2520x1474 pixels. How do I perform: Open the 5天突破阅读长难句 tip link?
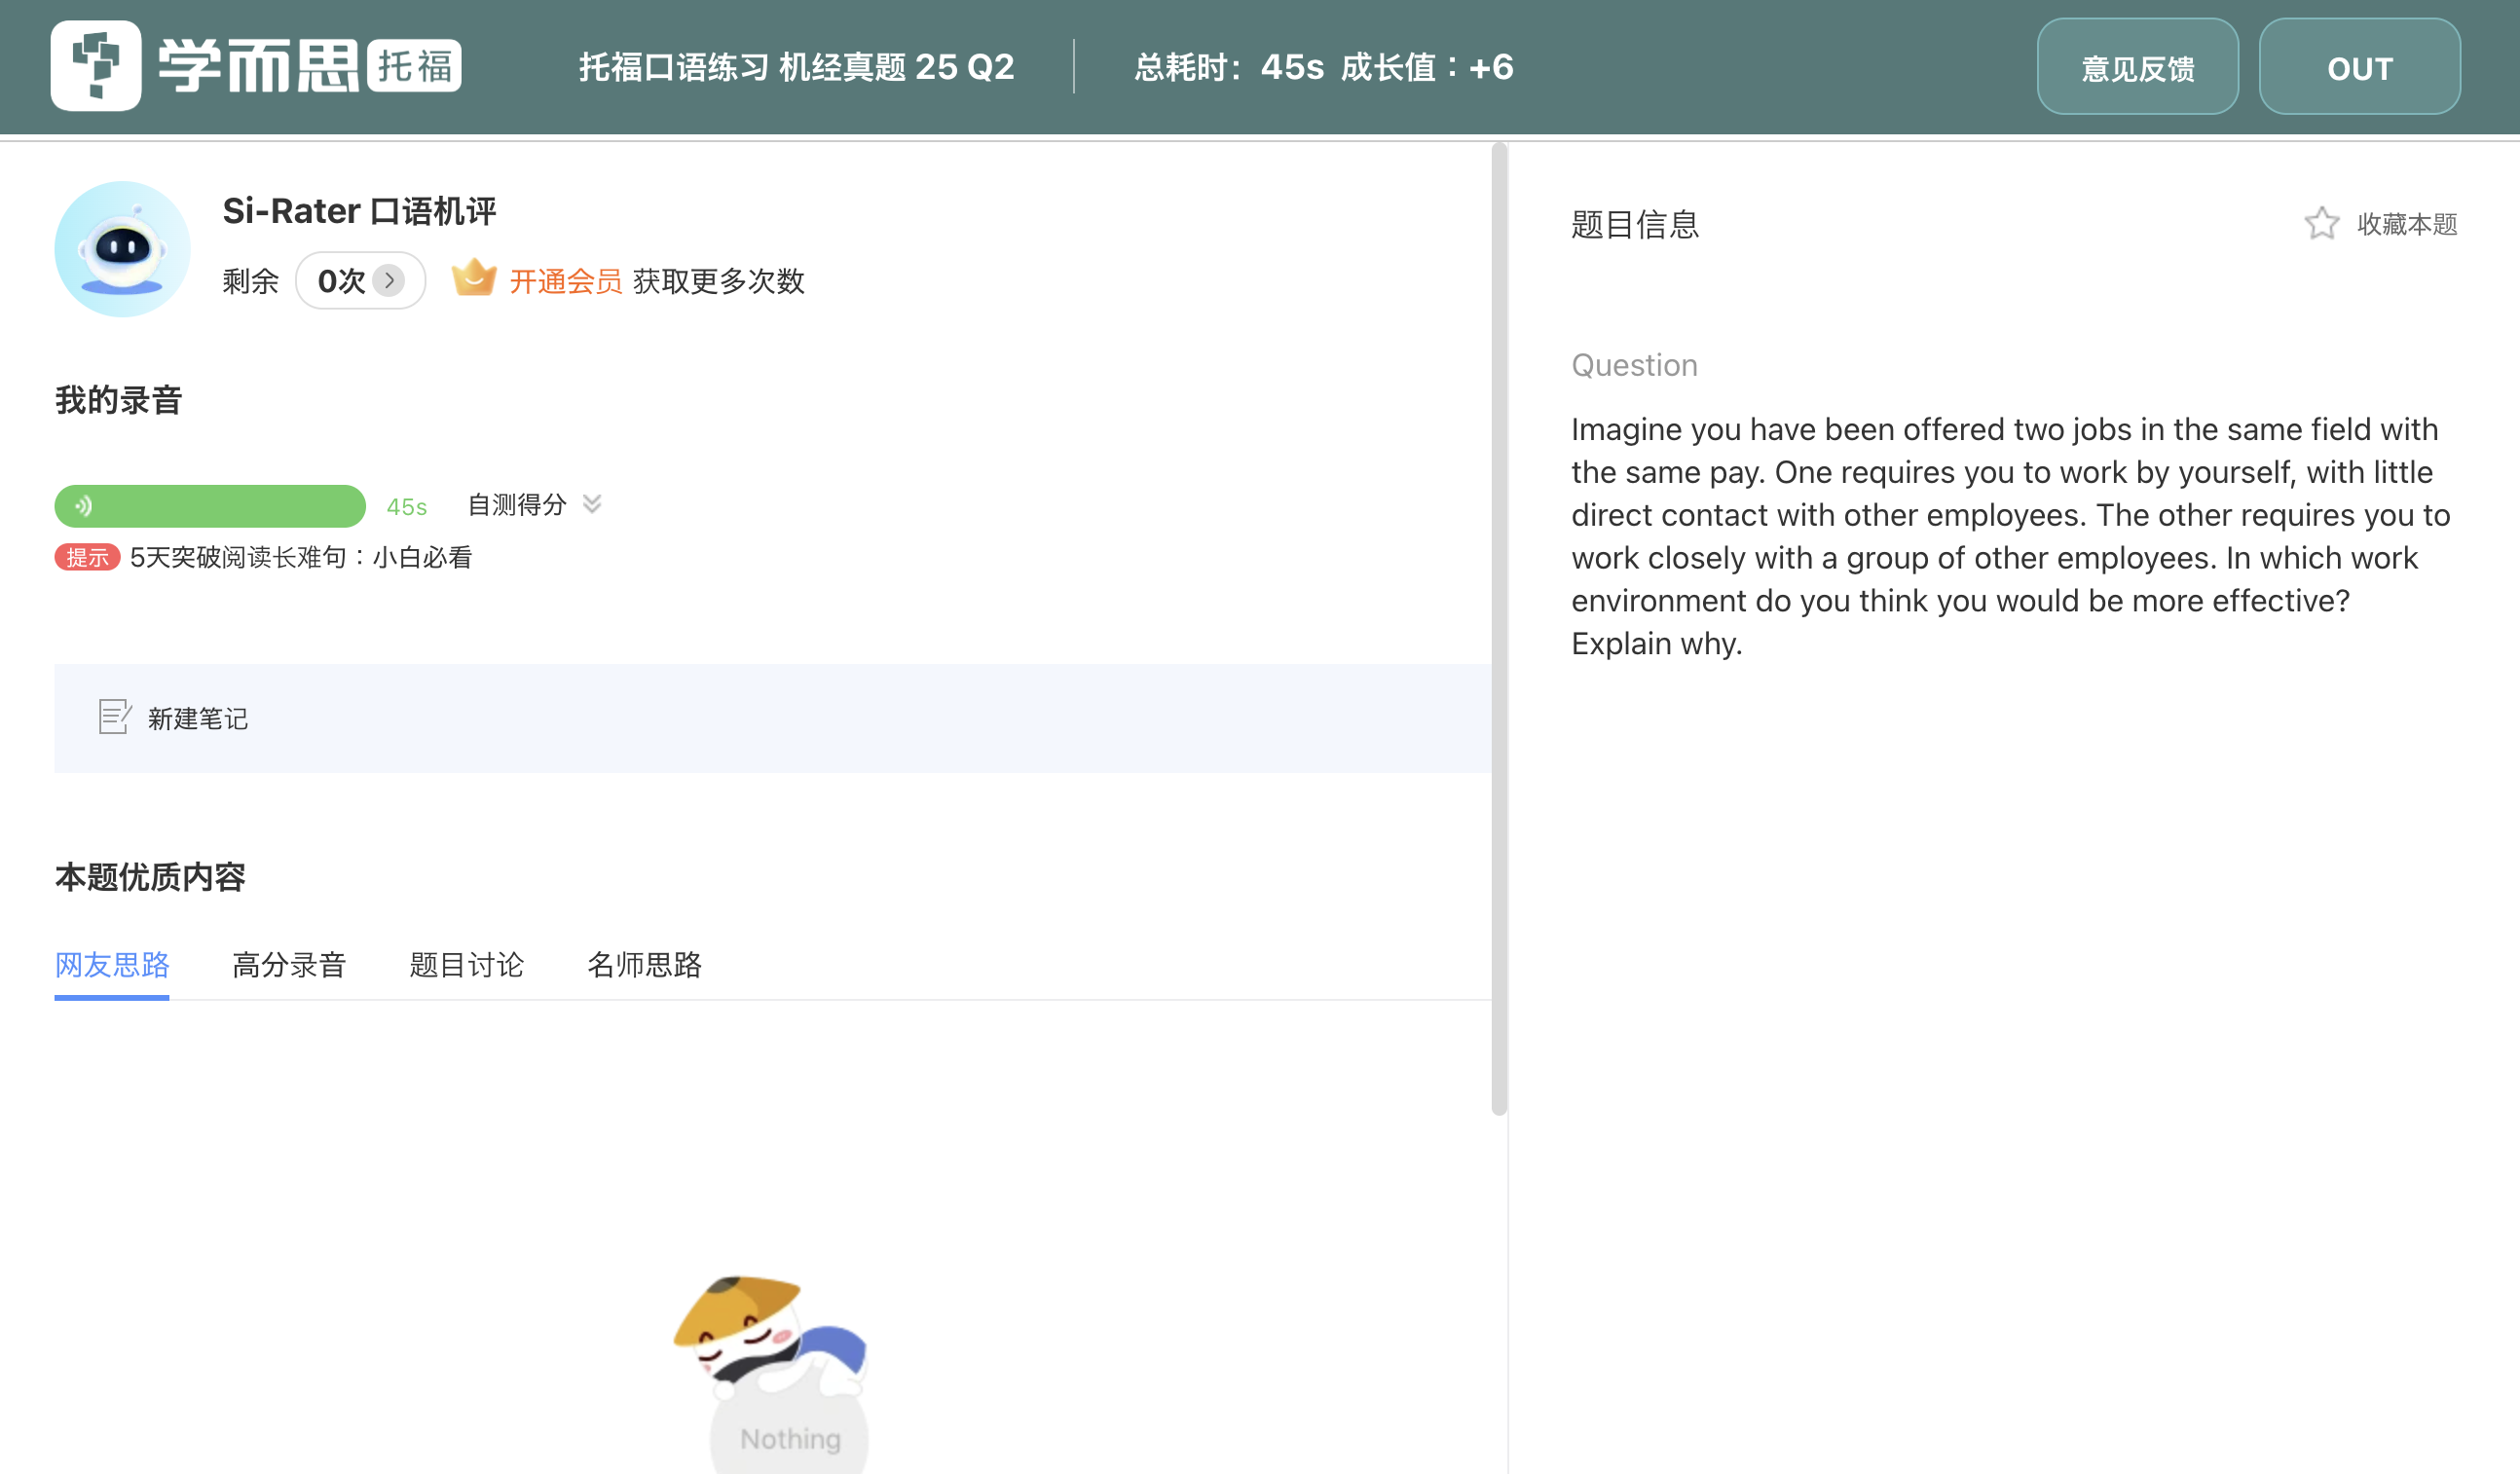tap(300, 557)
